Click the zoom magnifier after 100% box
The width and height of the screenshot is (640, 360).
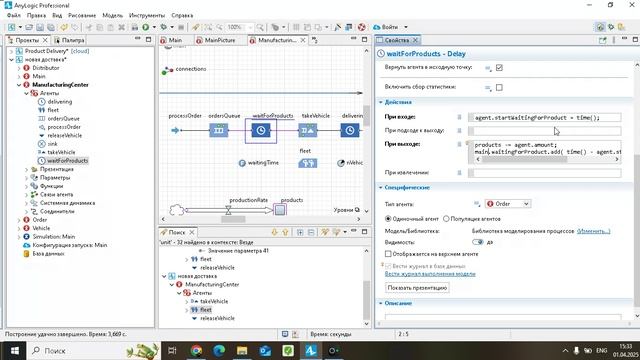click(260, 27)
